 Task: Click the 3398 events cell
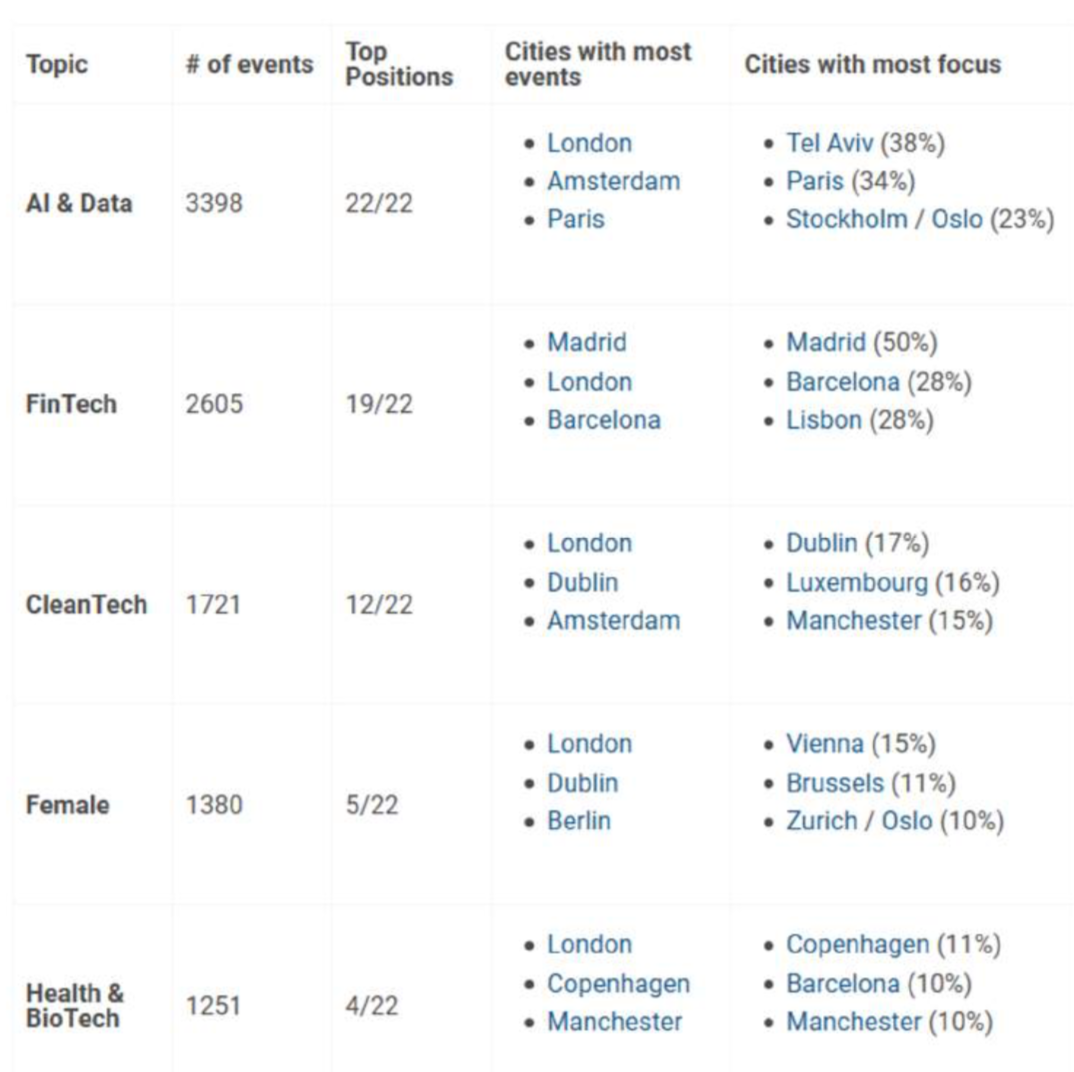tap(214, 204)
